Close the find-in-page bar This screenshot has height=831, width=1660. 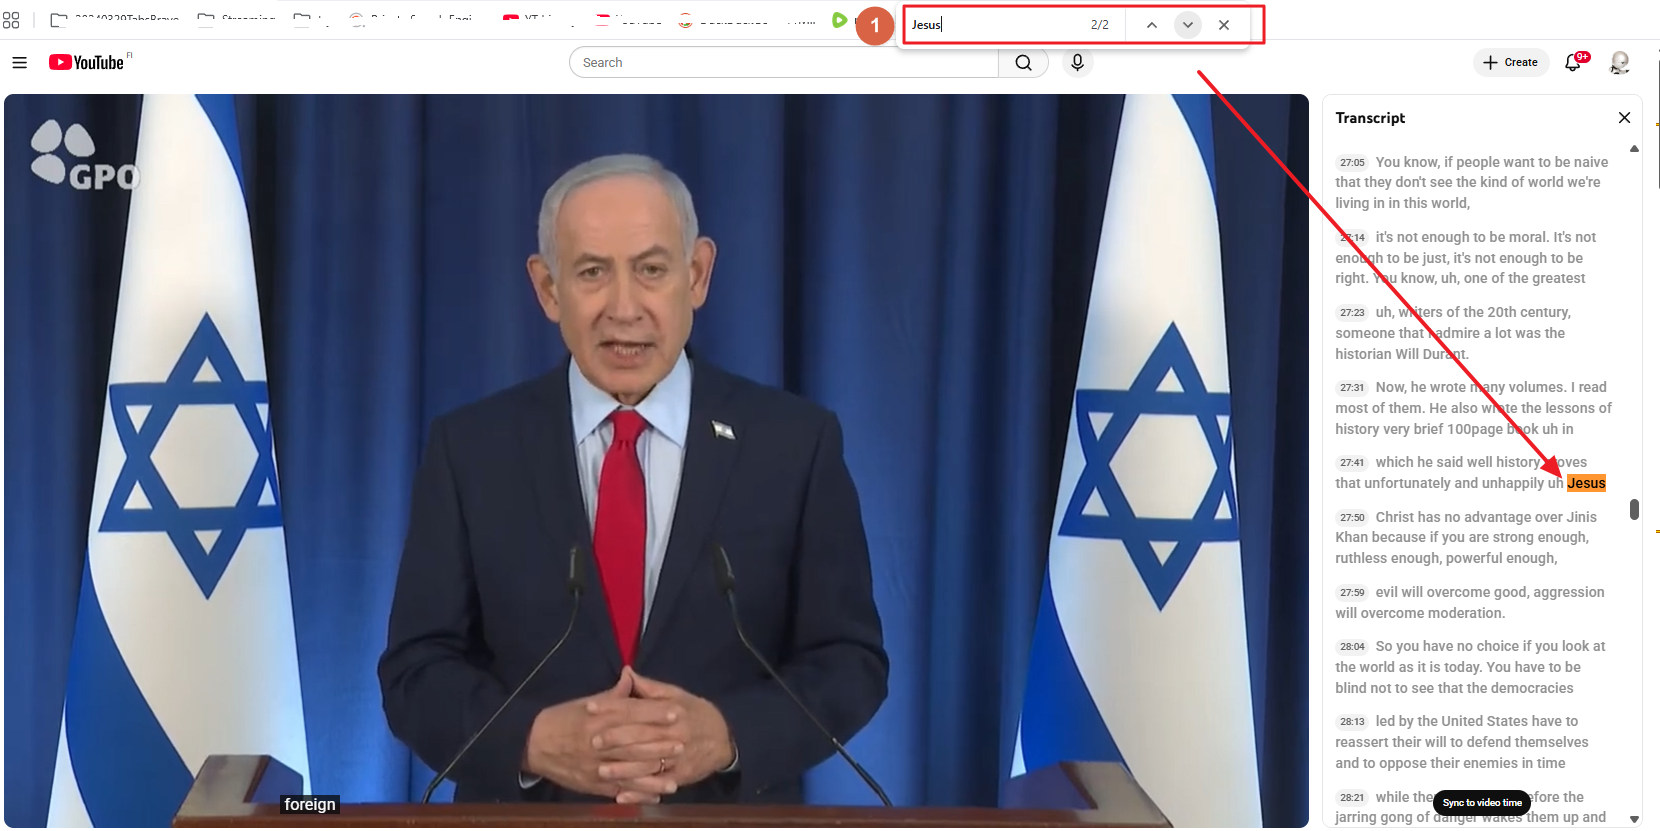pos(1224,25)
